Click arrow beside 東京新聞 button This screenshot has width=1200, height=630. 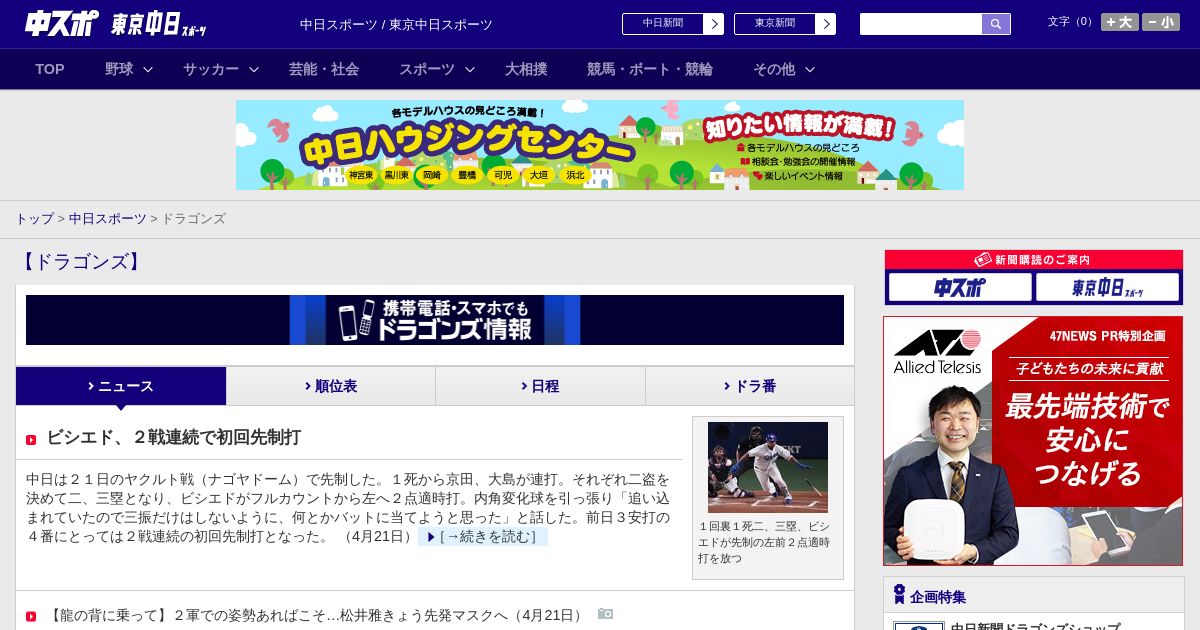pyautogui.click(x=826, y=24)
